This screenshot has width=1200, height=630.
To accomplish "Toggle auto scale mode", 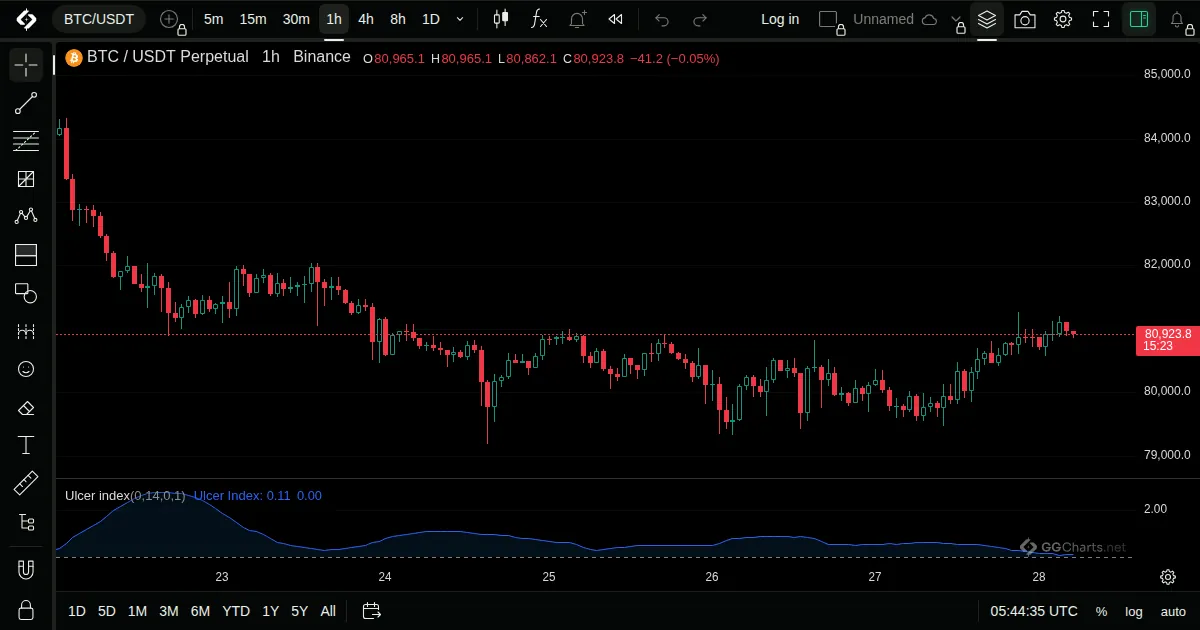I will 1173,611.
